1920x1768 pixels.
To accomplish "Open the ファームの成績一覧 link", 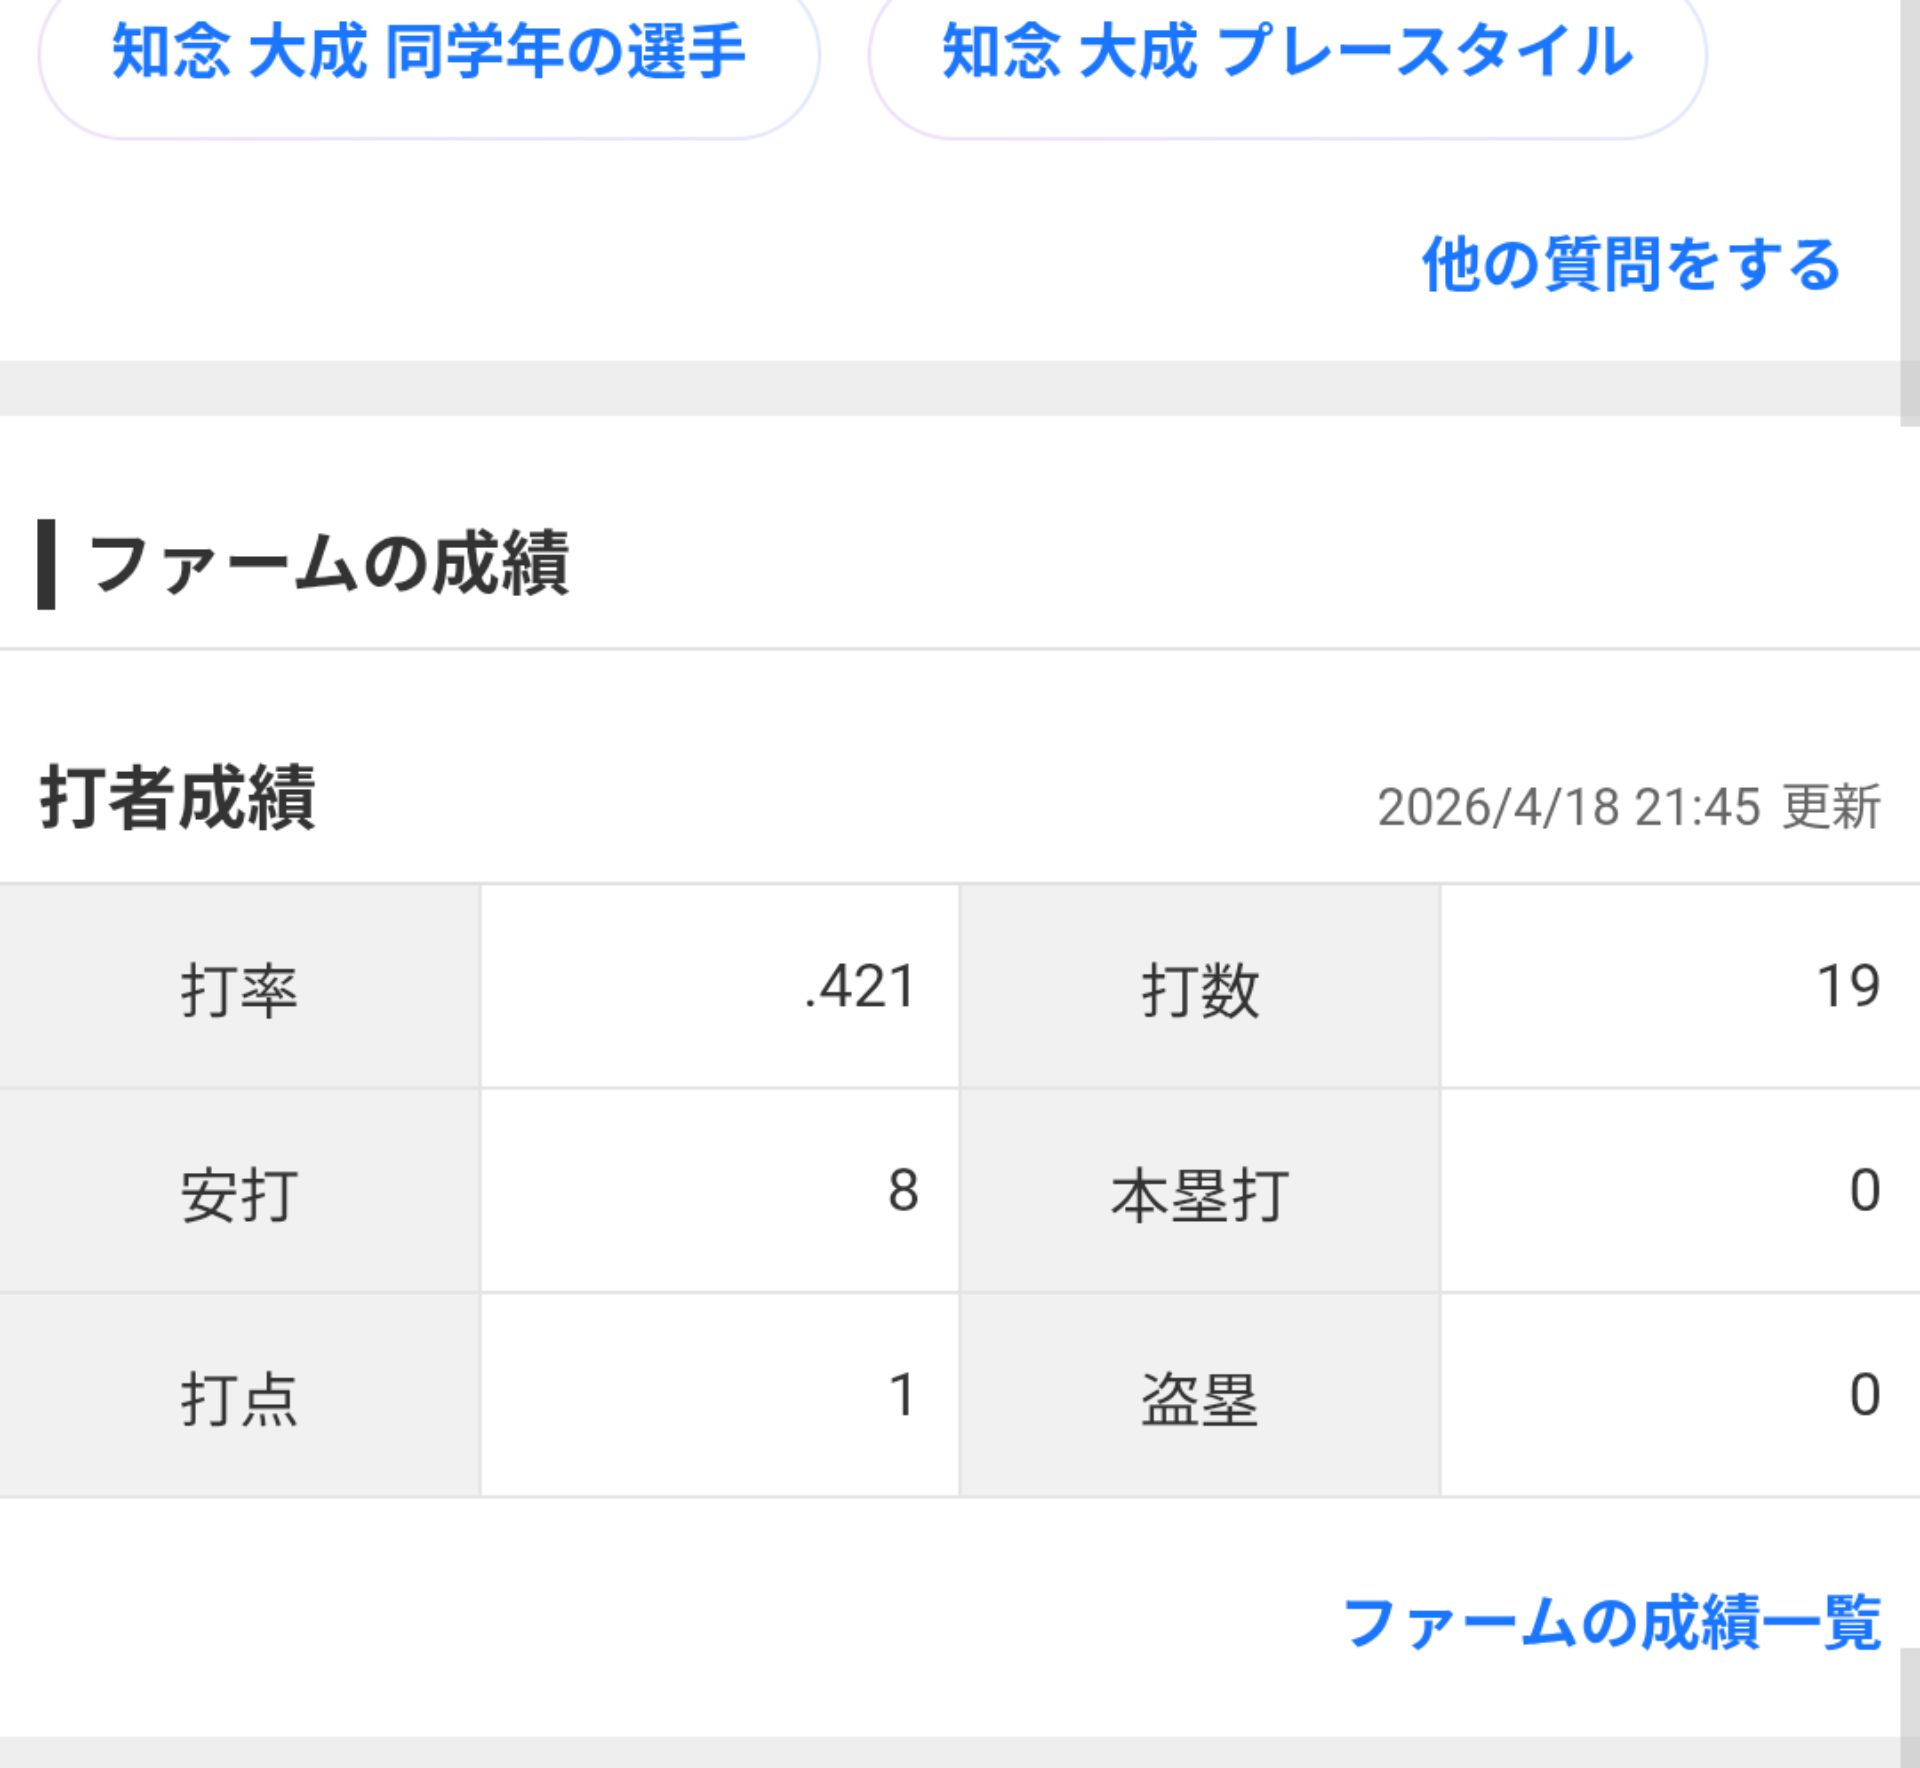I will 1611,1622.
